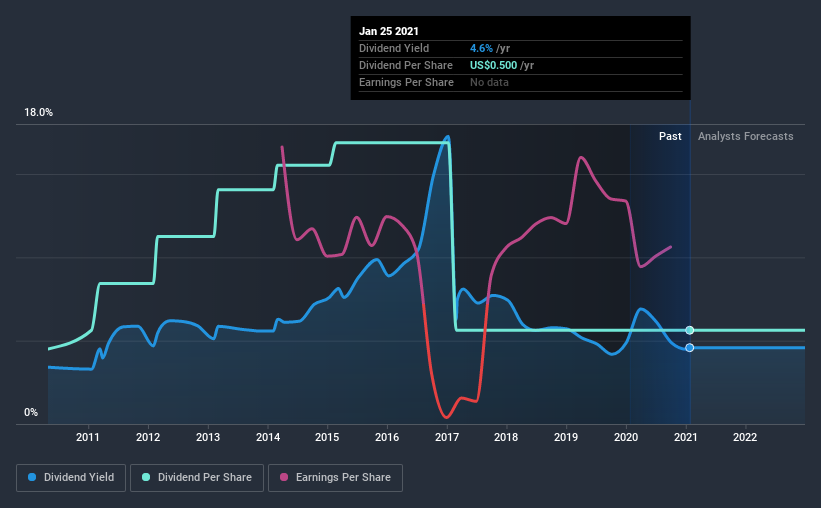Click the blue dividend yield data marker
The height and width of the screenshot is (508, 821).
[x=690, y=348]
